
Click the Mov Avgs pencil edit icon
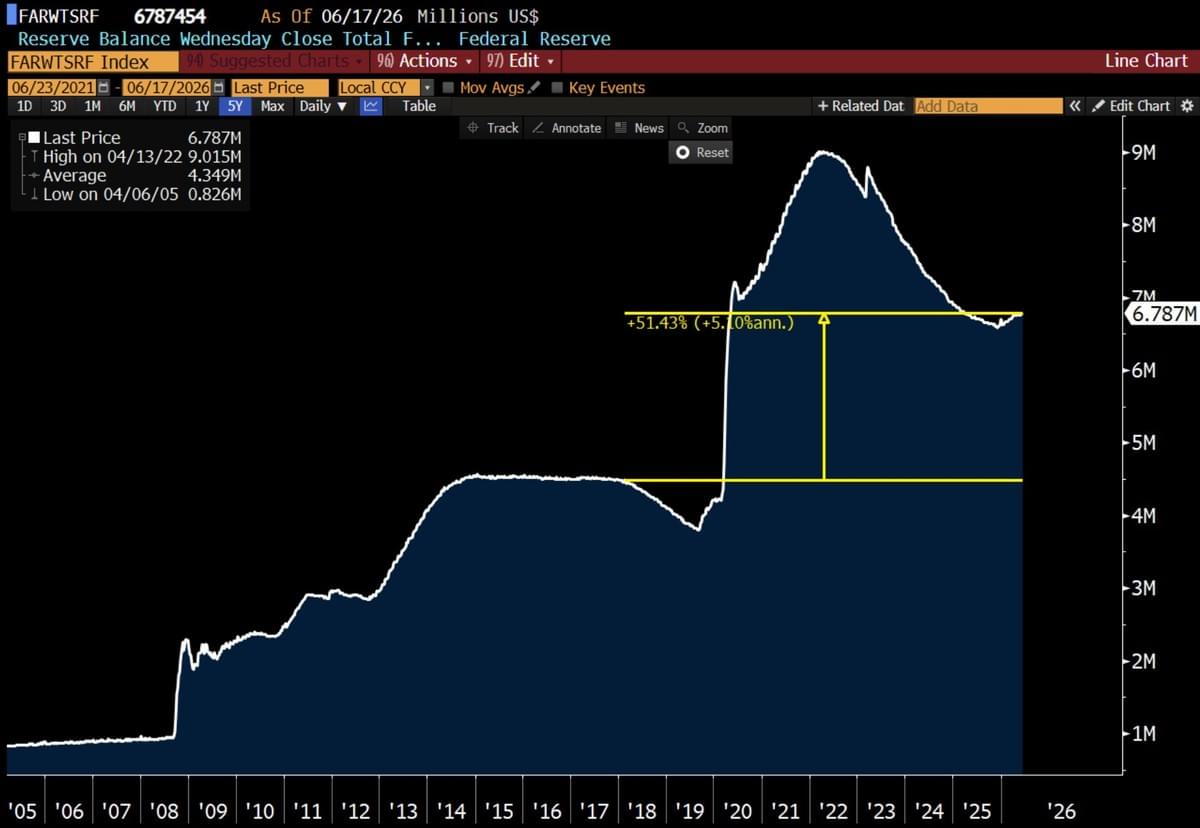coord(534,88)
